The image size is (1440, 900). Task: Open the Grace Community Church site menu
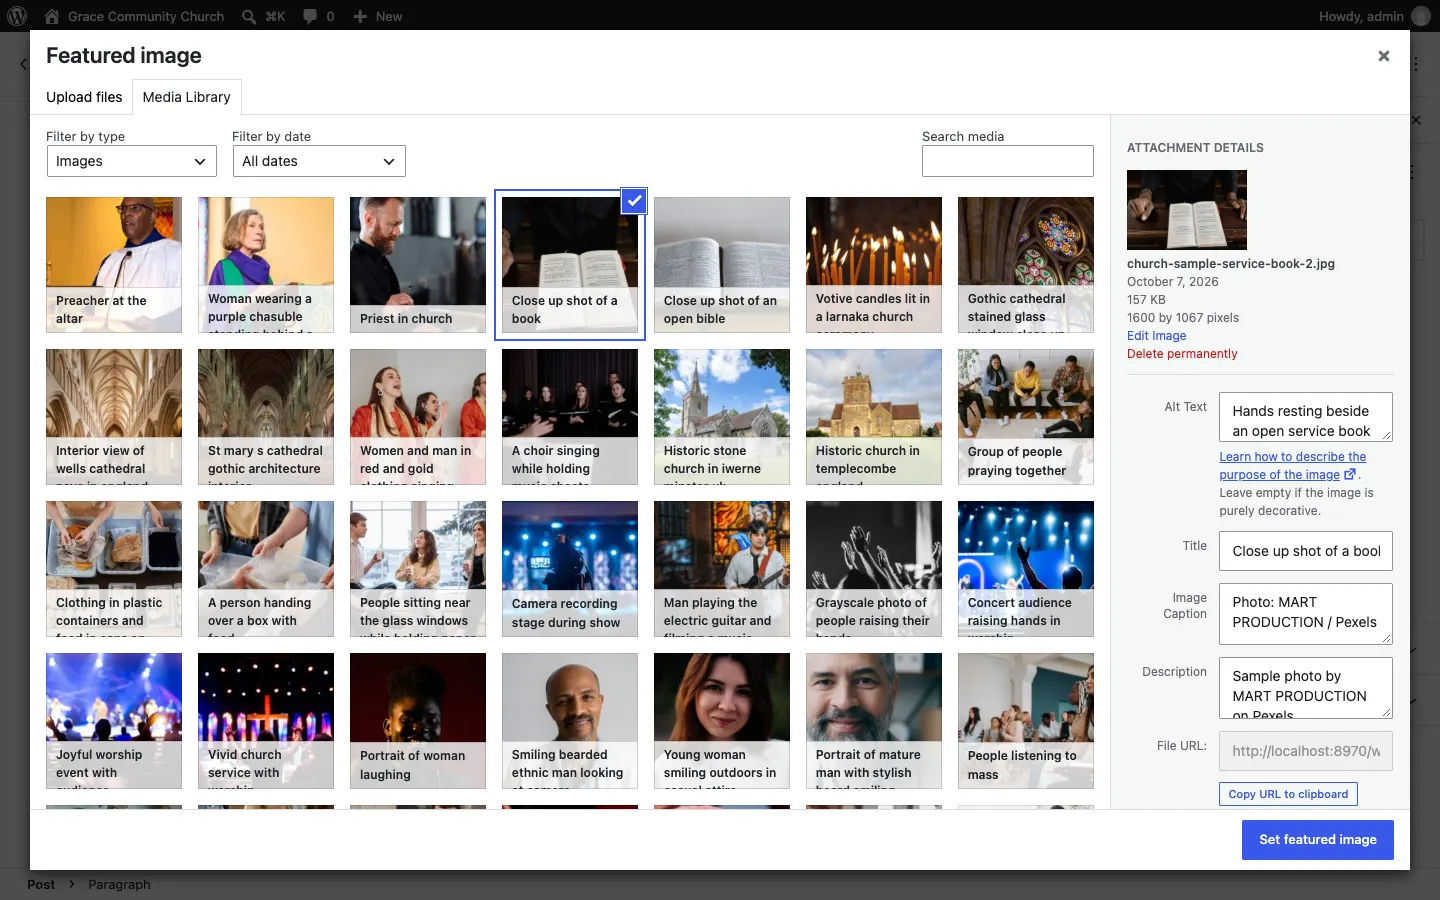(x=134, y=16)
